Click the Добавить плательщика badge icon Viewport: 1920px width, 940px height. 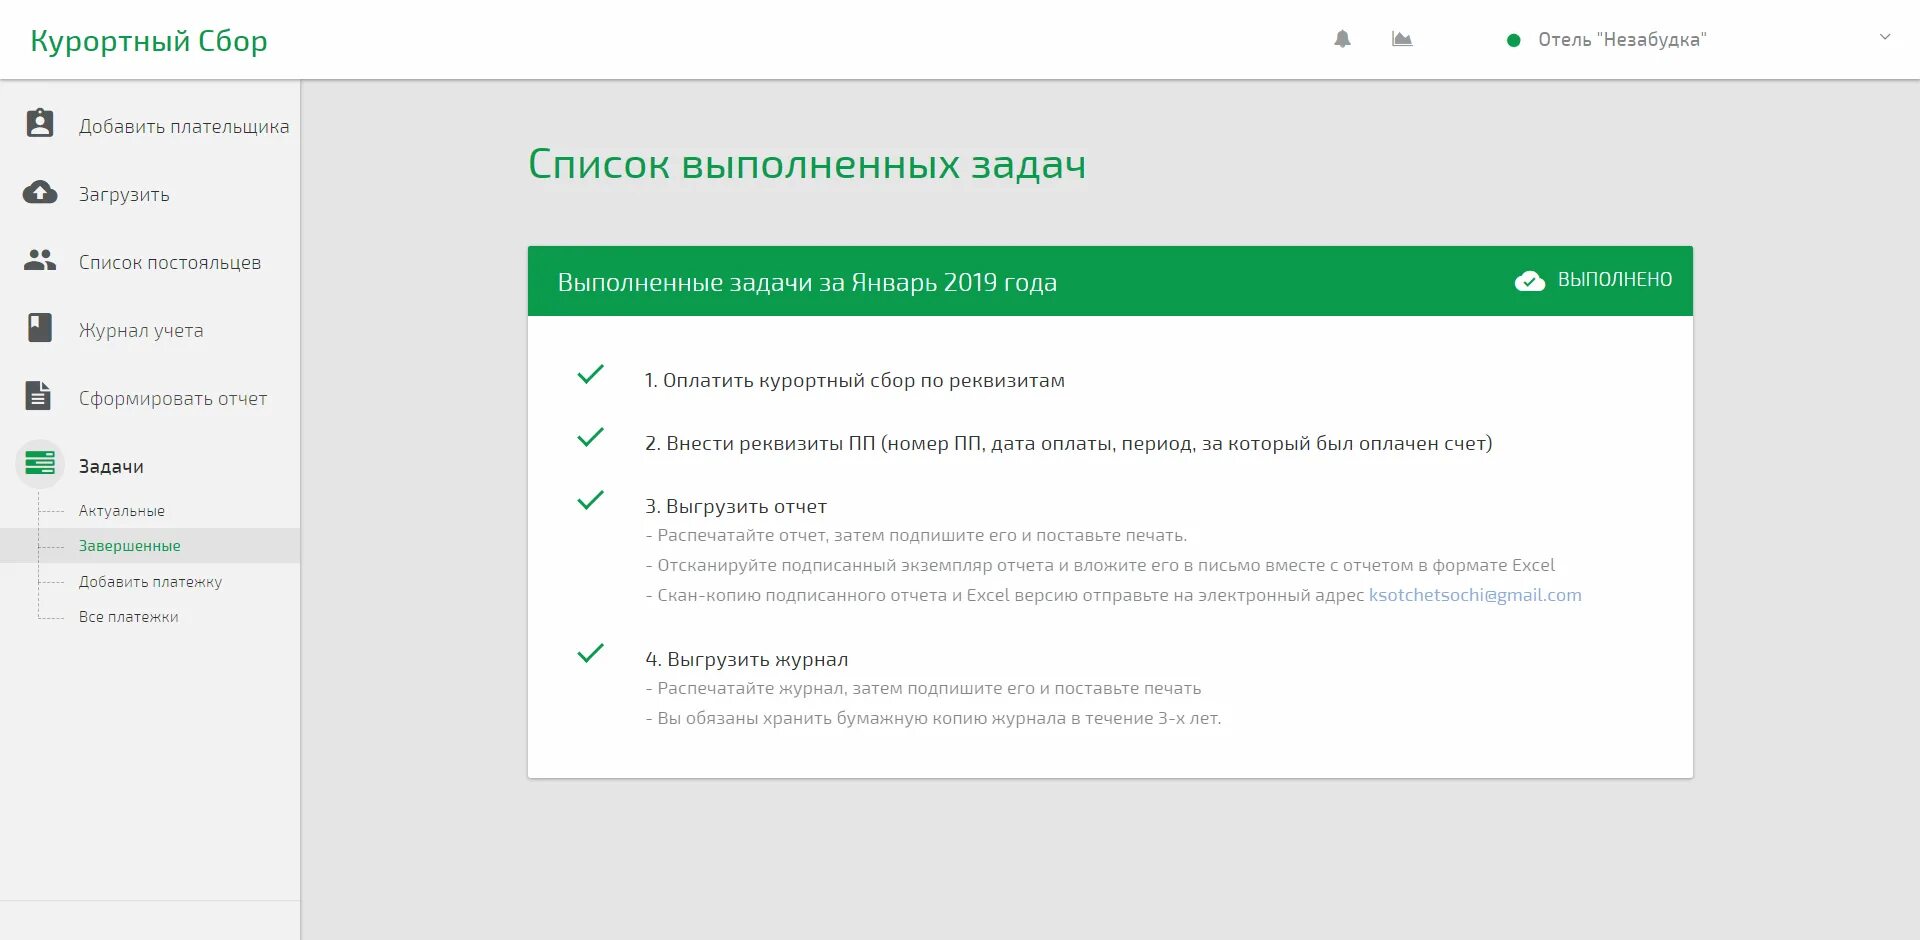coord(40,123)
